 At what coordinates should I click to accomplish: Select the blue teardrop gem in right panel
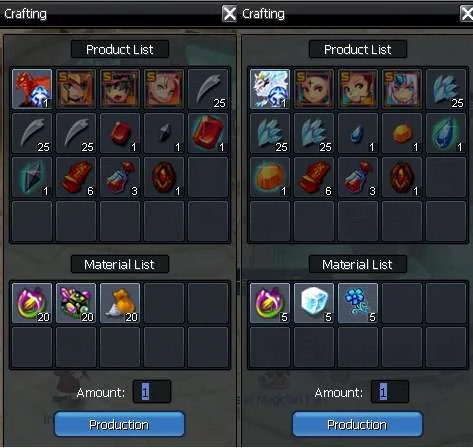358,133
